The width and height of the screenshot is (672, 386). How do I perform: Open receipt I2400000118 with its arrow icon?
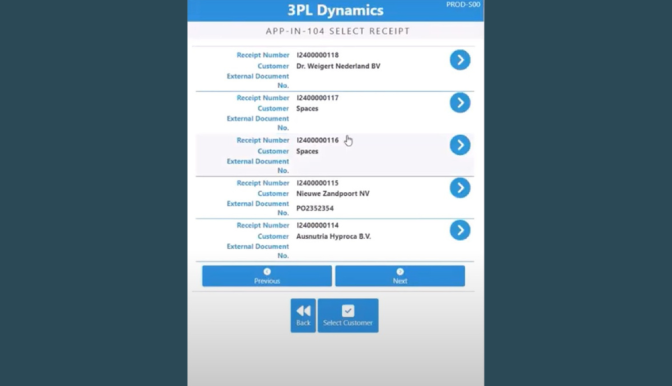460,60
